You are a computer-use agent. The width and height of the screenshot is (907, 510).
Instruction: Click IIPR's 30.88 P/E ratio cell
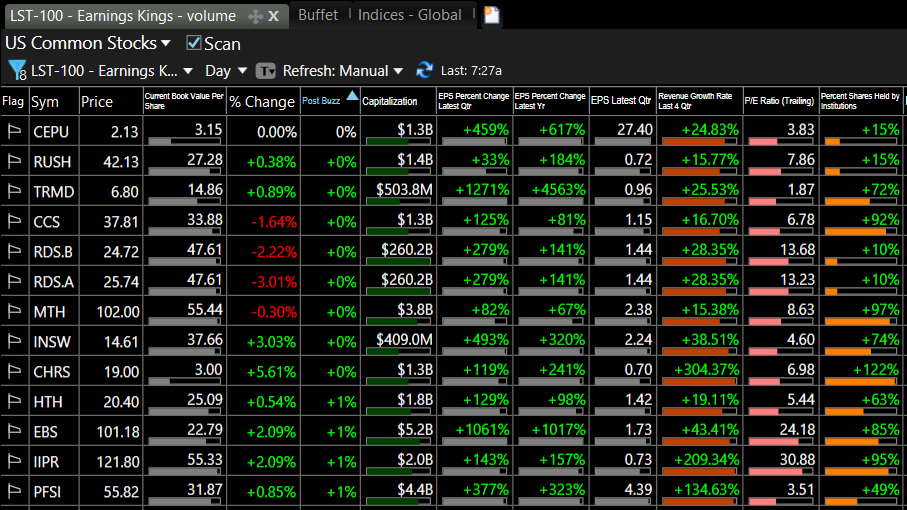(x=780, y=462)
